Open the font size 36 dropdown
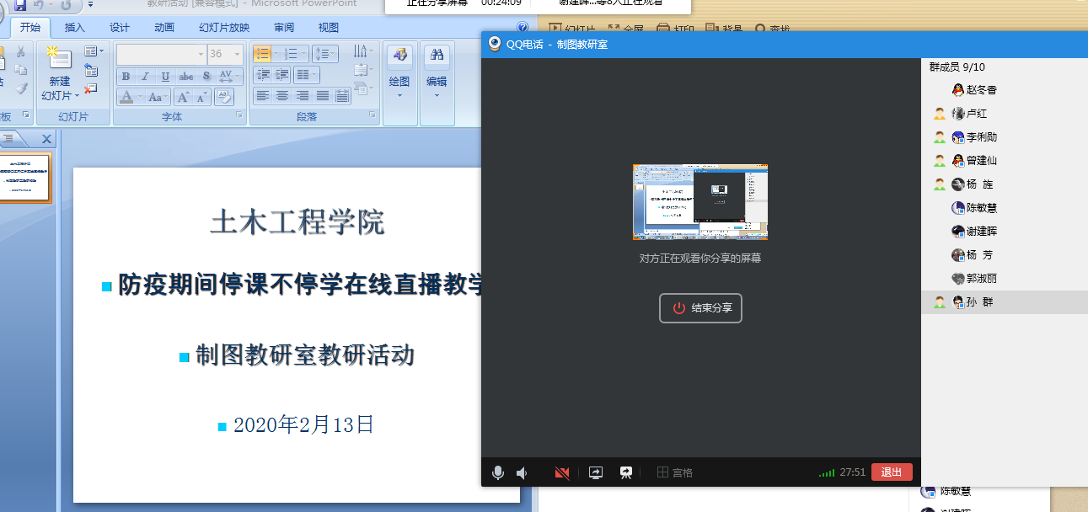Screen dimensions: 1089x512 238,54
